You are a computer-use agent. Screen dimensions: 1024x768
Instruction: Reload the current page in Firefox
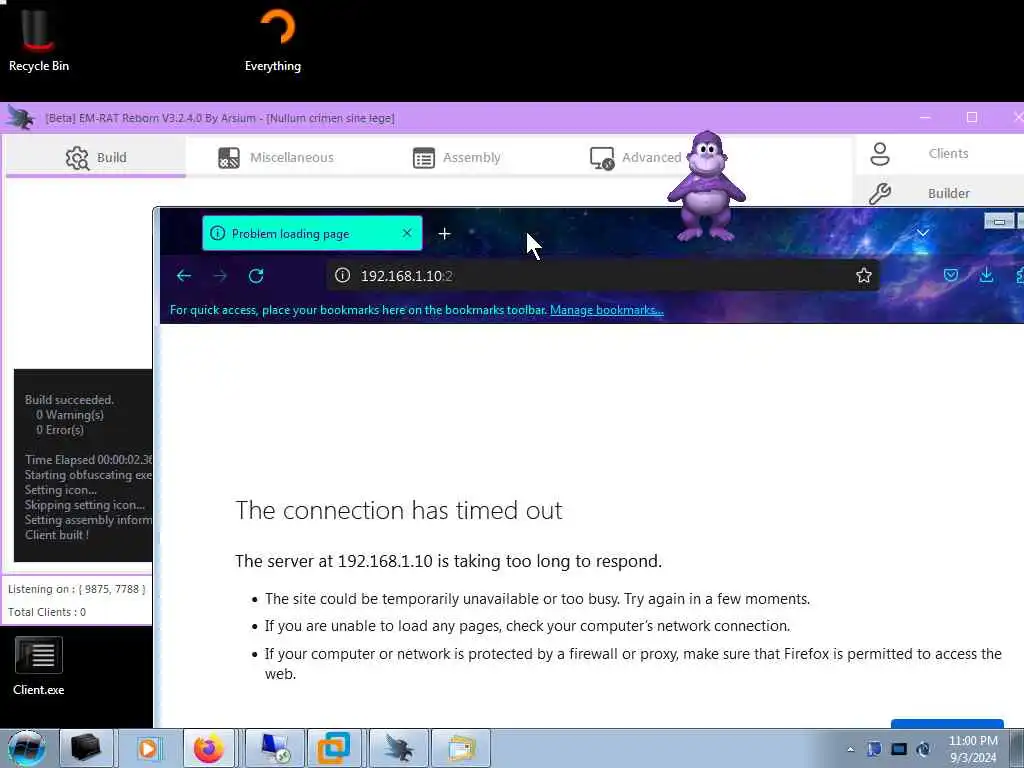pos(256,276)
